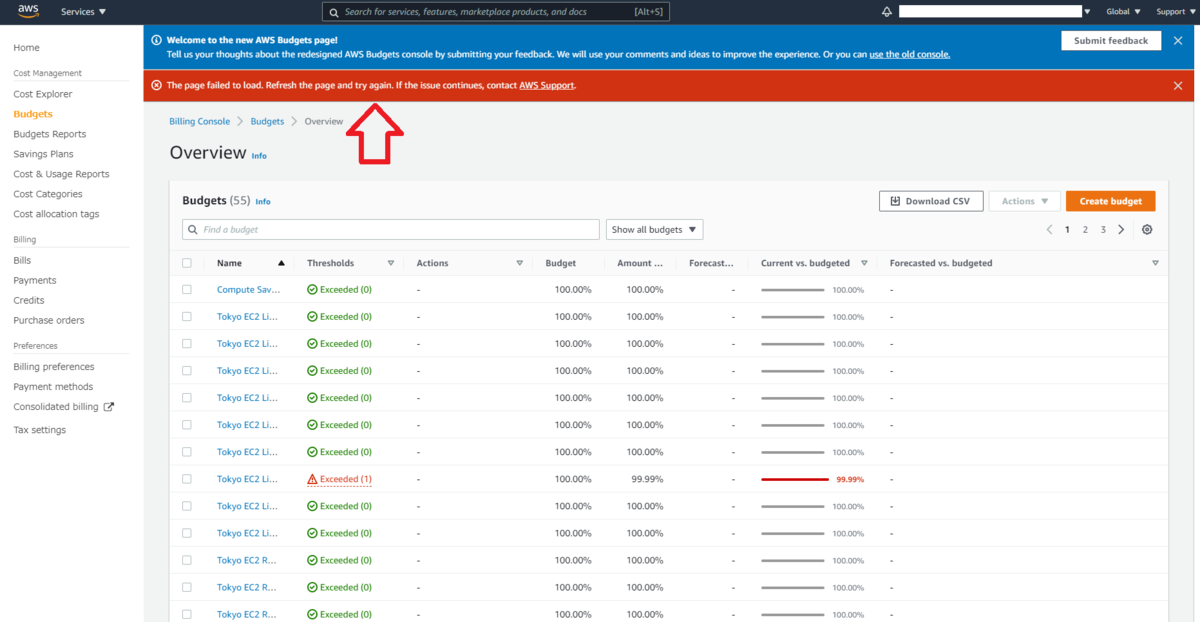The height and width of the screenshot is (622, 1200).
Task: Click progress bar in Compute Sav... row
Action: 793,290
